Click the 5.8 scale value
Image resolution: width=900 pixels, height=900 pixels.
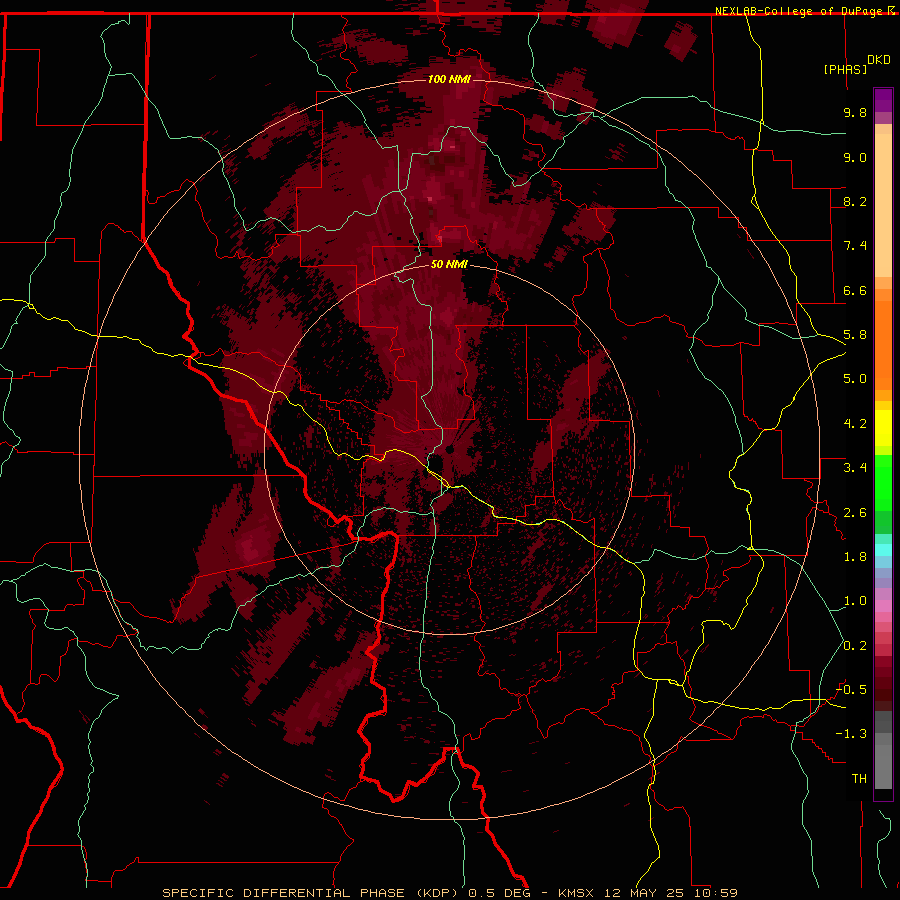(855, 335)
